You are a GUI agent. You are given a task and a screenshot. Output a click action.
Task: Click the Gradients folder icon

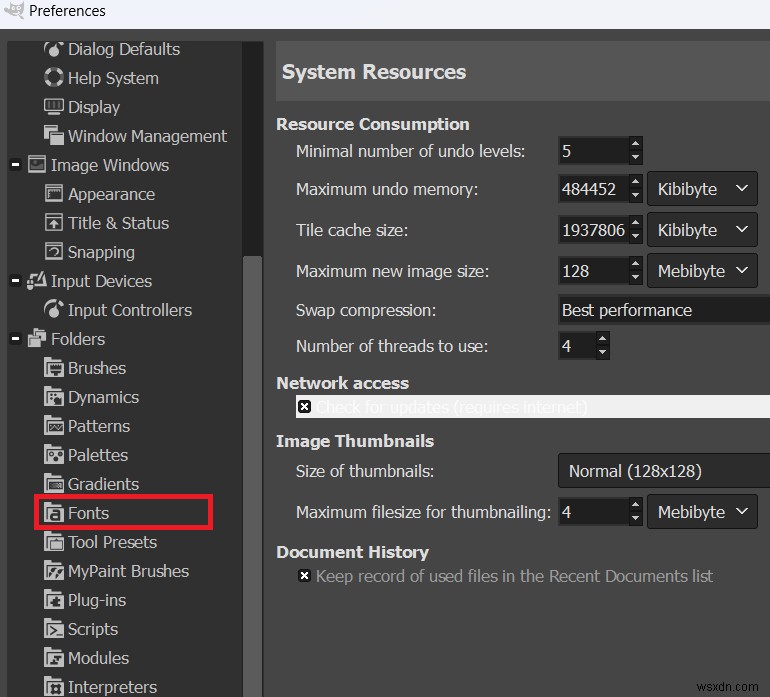pyautogui.click(x=54, y=483)
